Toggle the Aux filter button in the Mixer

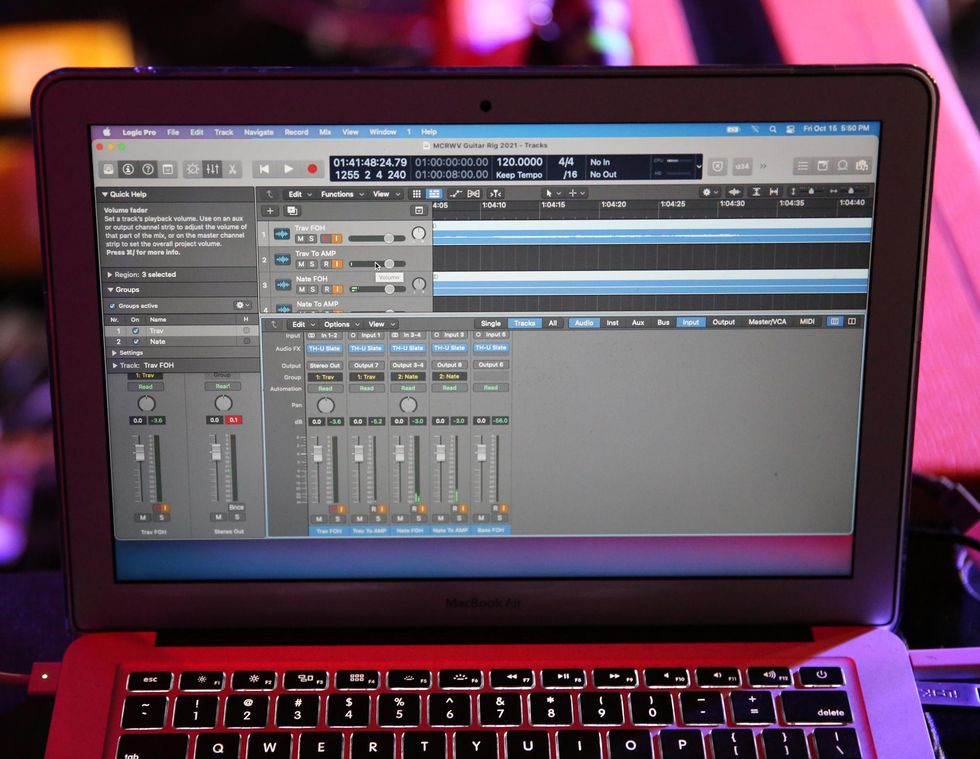click(x=638, y=323)
